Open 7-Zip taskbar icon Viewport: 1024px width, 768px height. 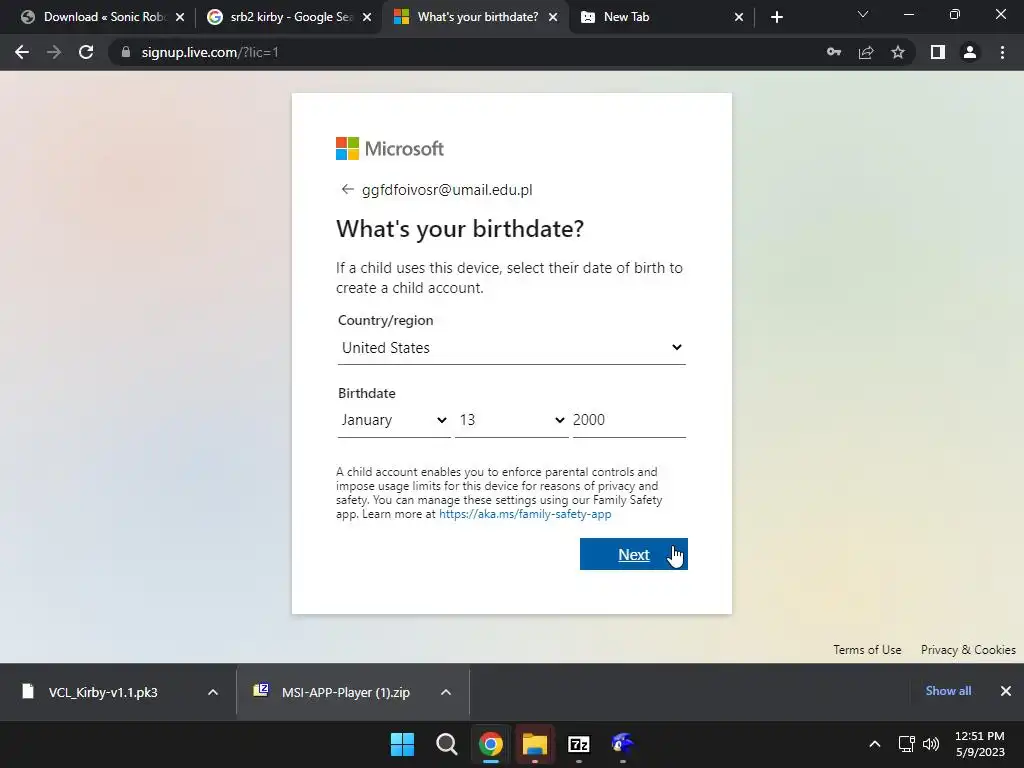pos(579,744)
